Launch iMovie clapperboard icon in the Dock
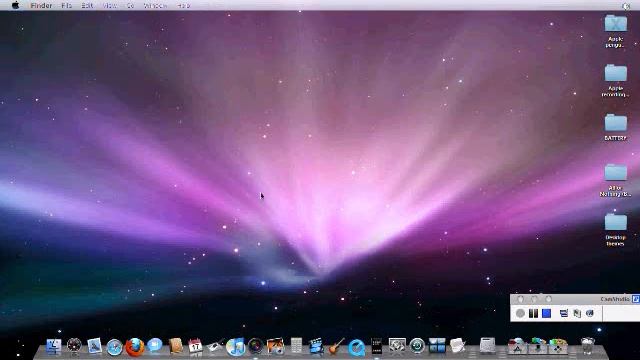Screen dimensions: 640x360 [316, 346]
